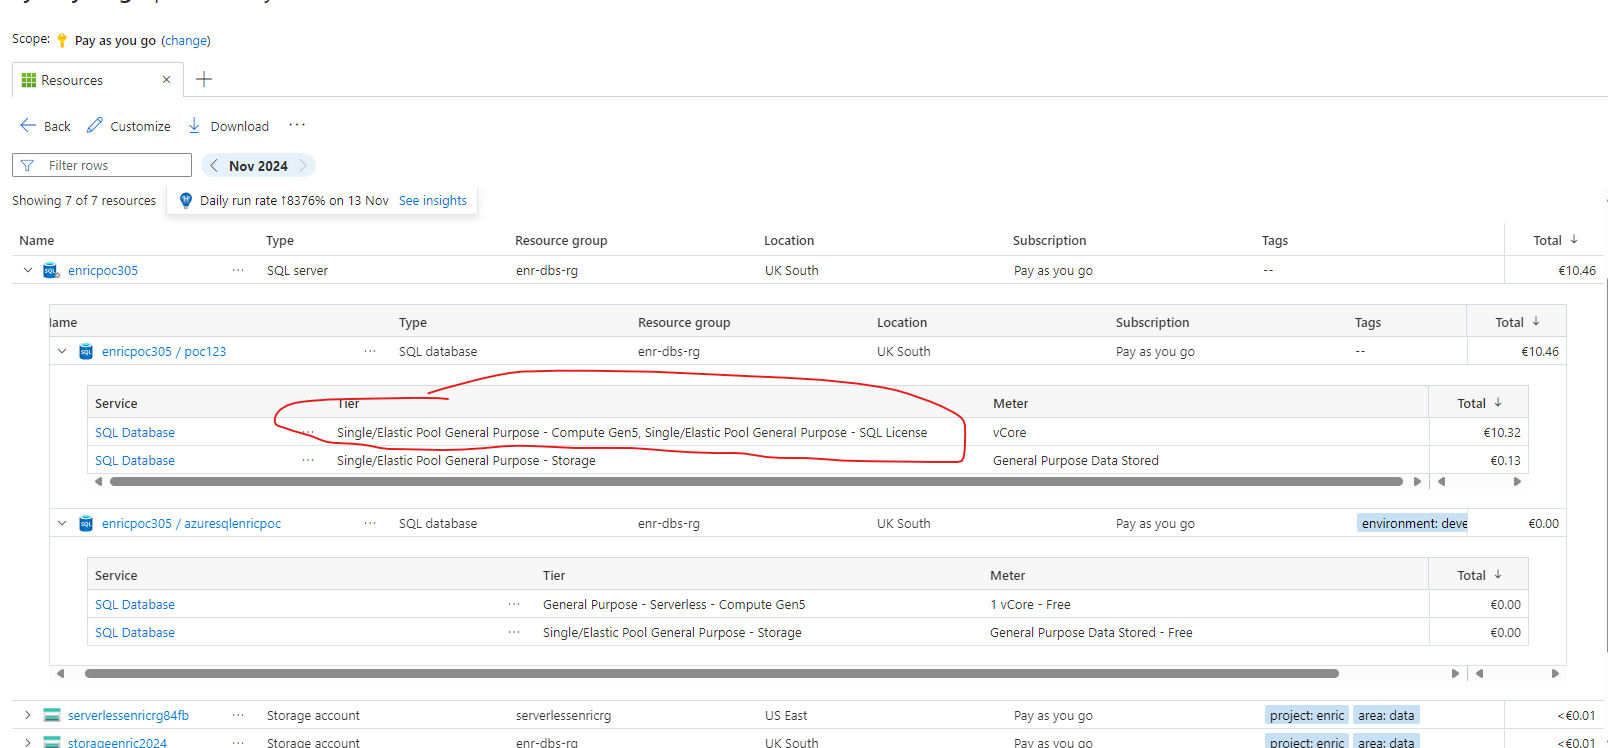Click left arrow of nested table bottom scrollbar
This screenshot has width=1608, height=748.
pyautogui.click(x=60, y=673)
